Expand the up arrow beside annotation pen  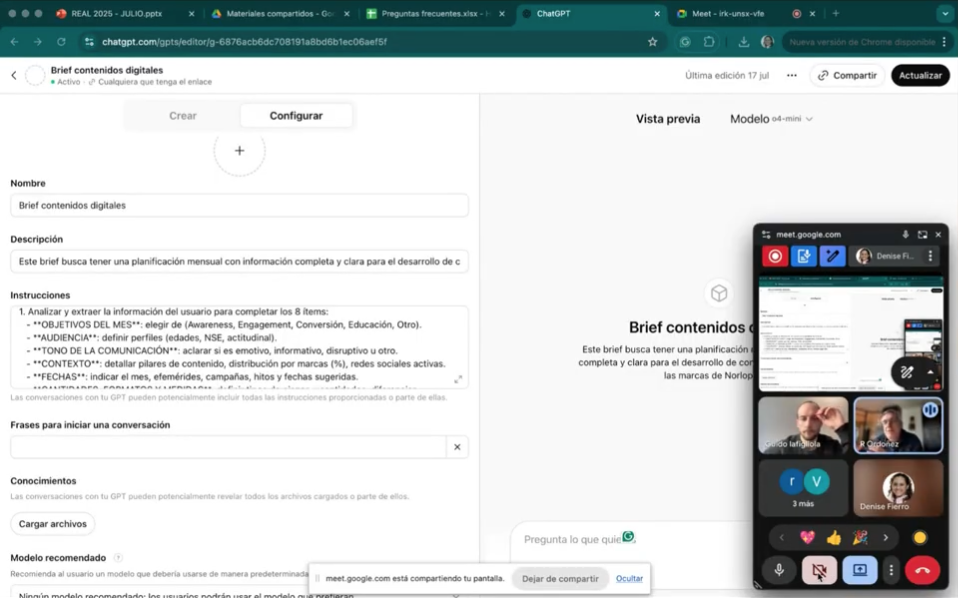pyautogui.click(x=930, y=372)
